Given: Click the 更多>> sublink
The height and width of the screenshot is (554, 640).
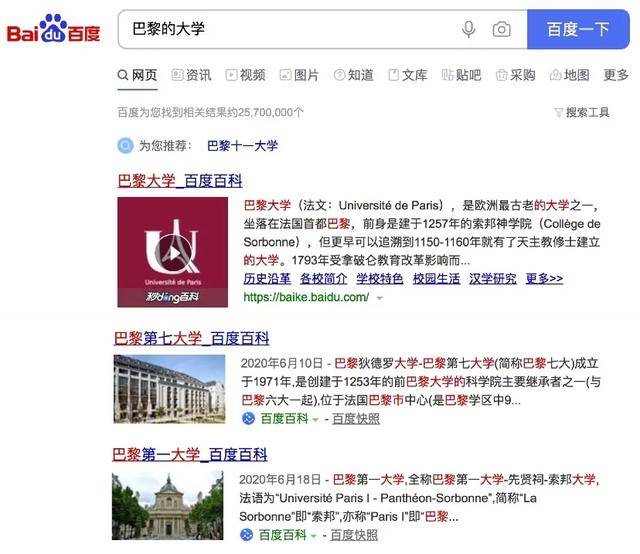Looking at the screenshot, I should point(544,279).
